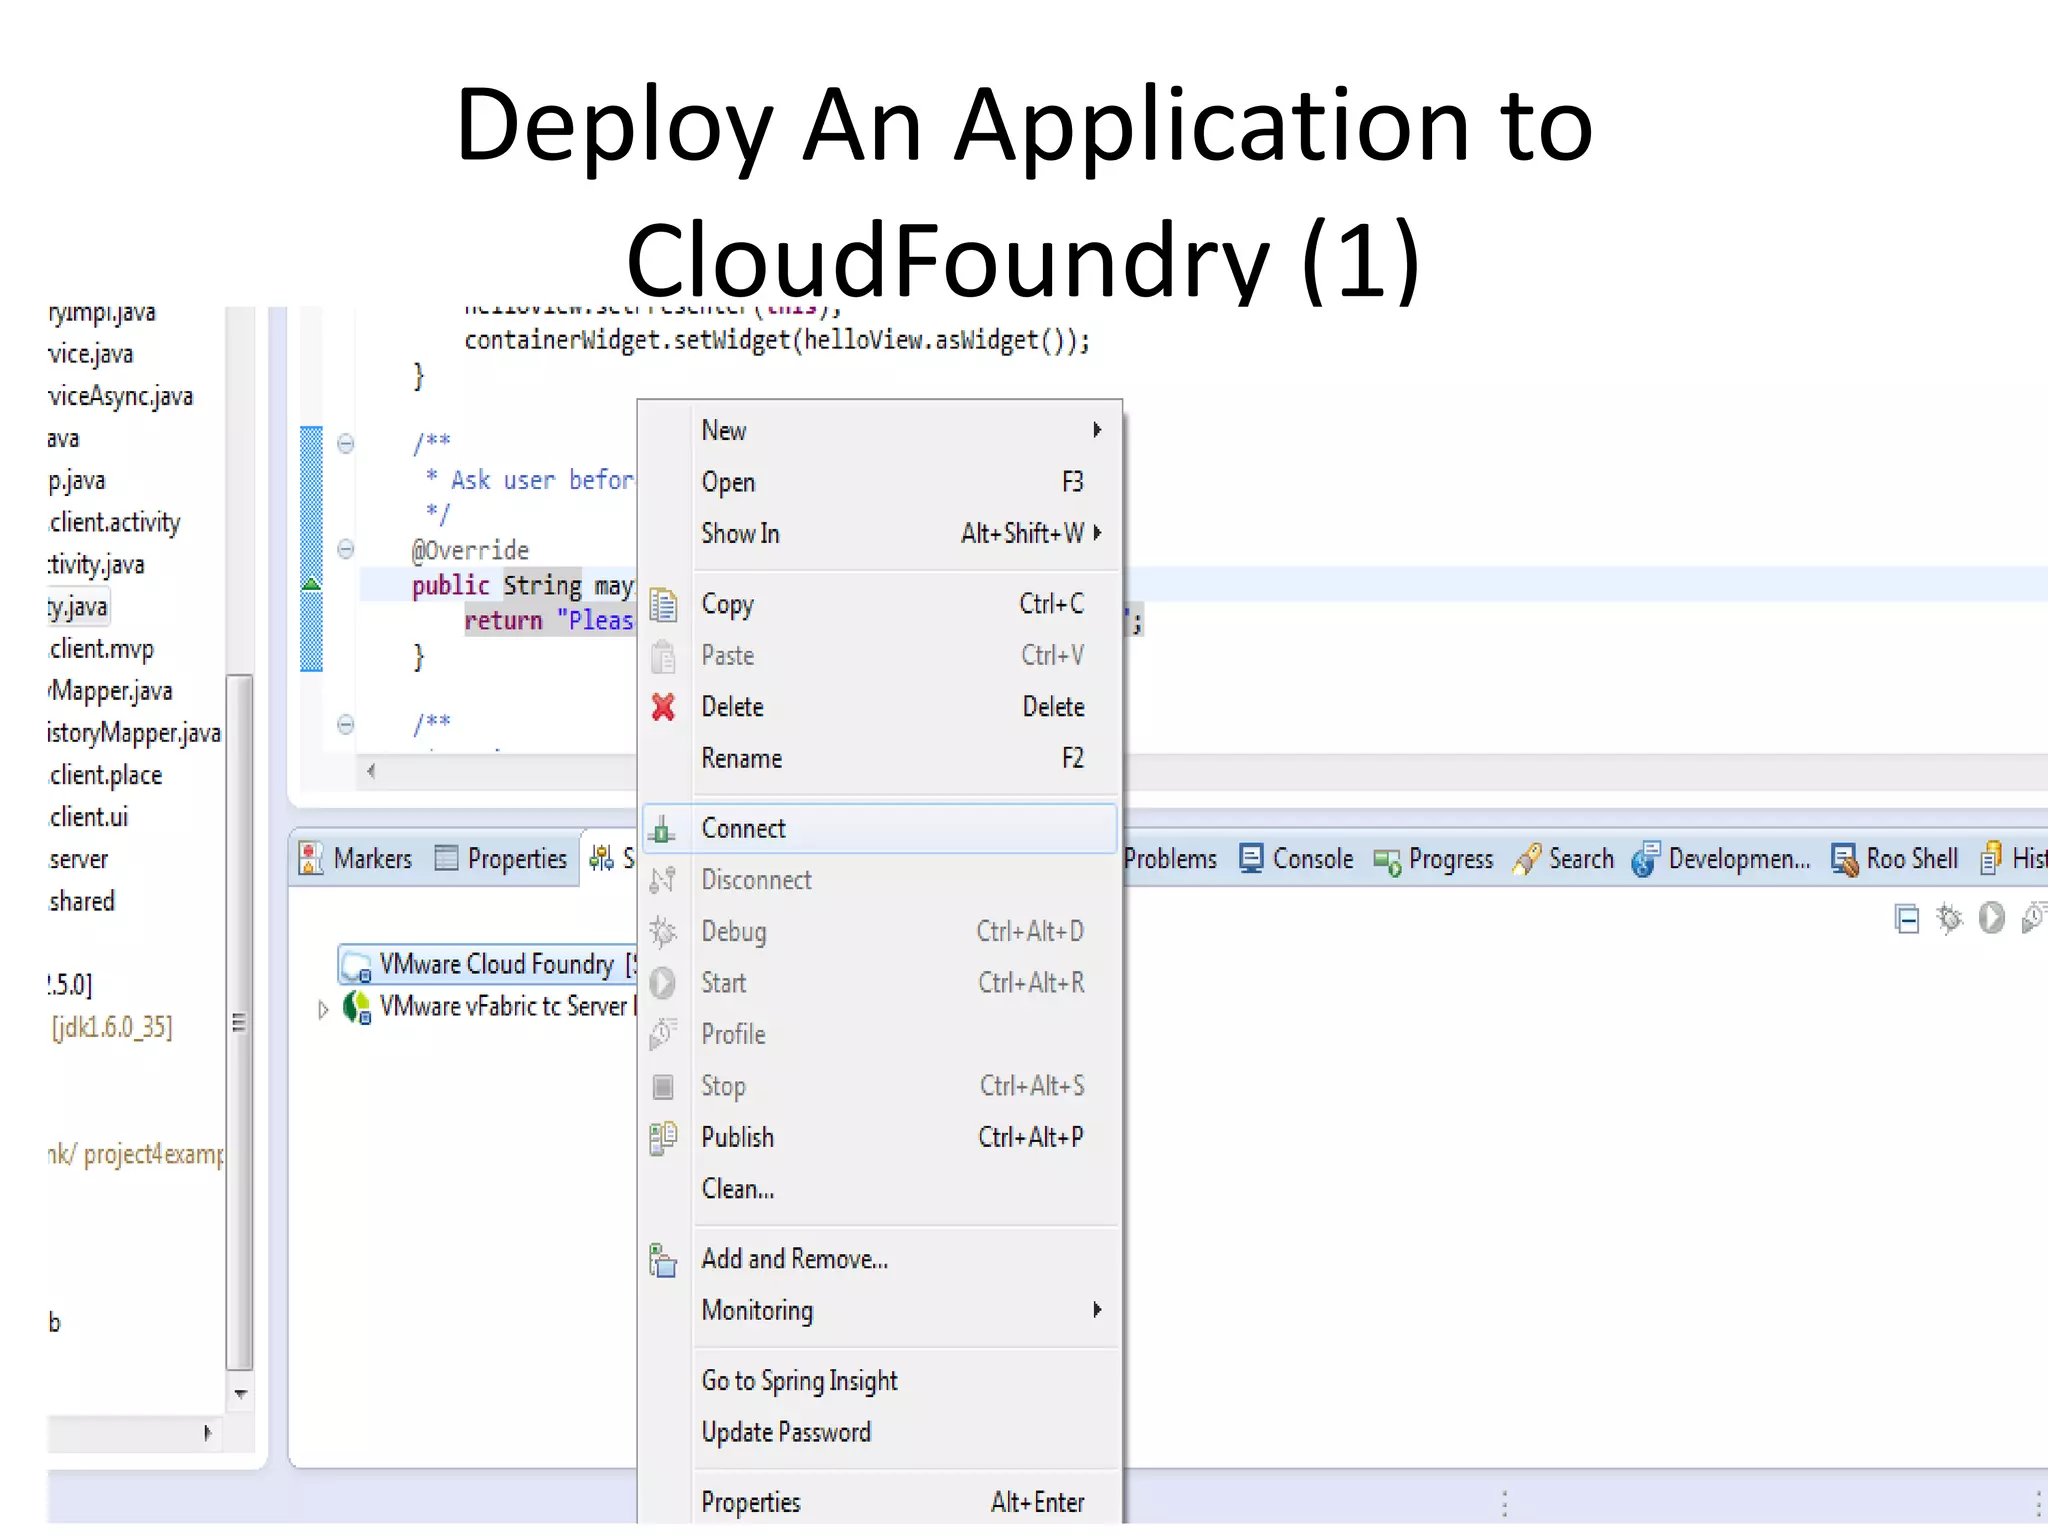Click the Add and Remove icon
2048x1536 pixels.
pyautogui.click(x=663, y=1260)
